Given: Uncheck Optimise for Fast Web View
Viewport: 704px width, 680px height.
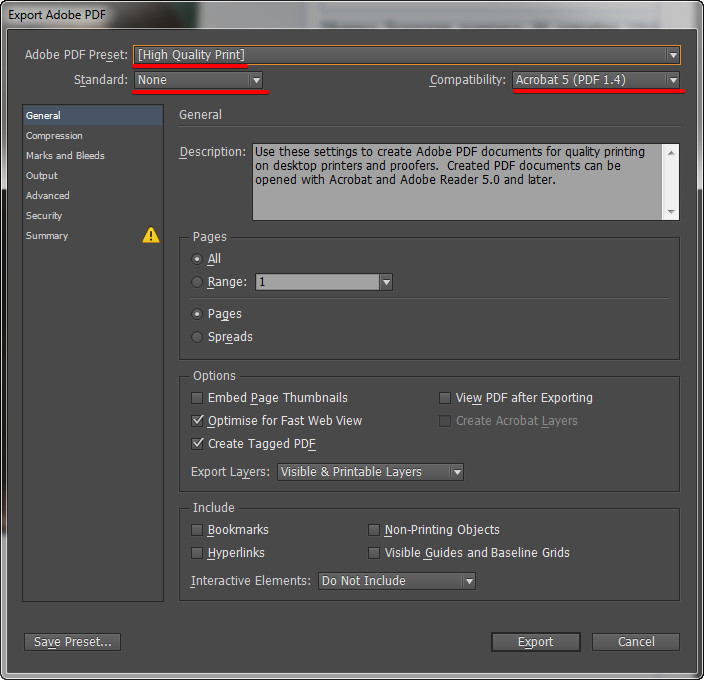Looking at the screenshot, I should [197, 421].
